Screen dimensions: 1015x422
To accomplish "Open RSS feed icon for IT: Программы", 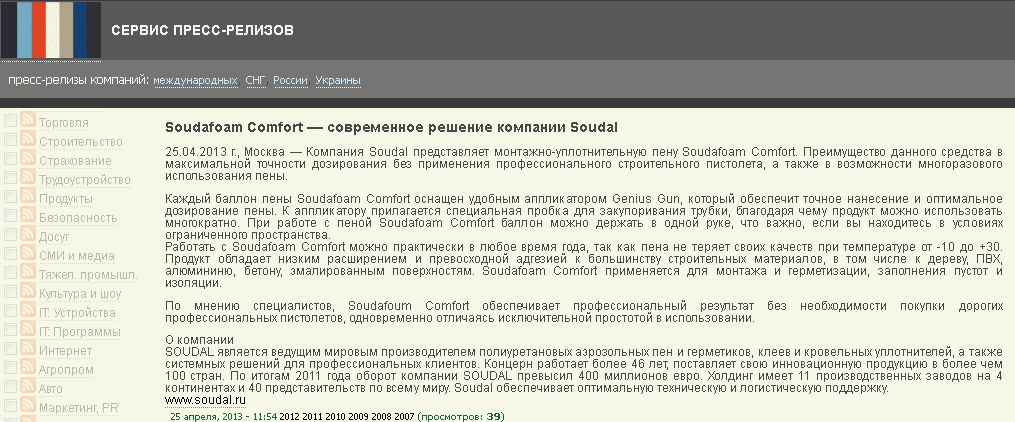I will [28, 329].
